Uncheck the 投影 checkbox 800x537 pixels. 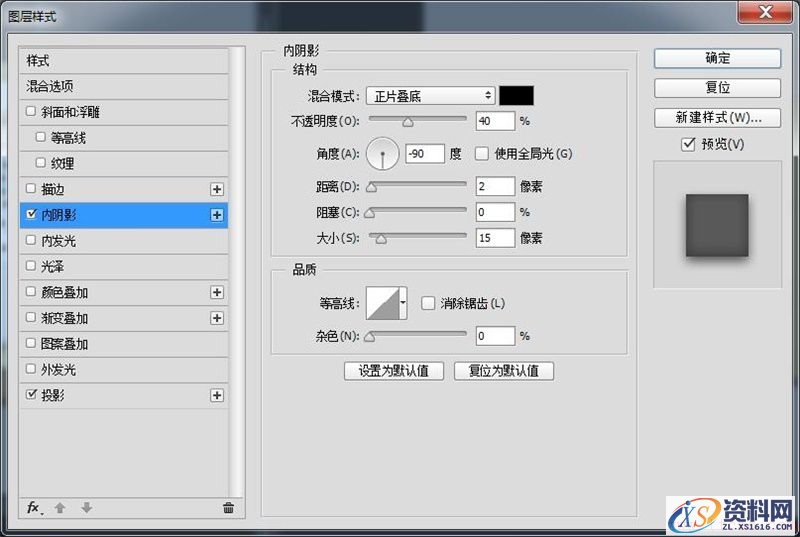point(32,394)
